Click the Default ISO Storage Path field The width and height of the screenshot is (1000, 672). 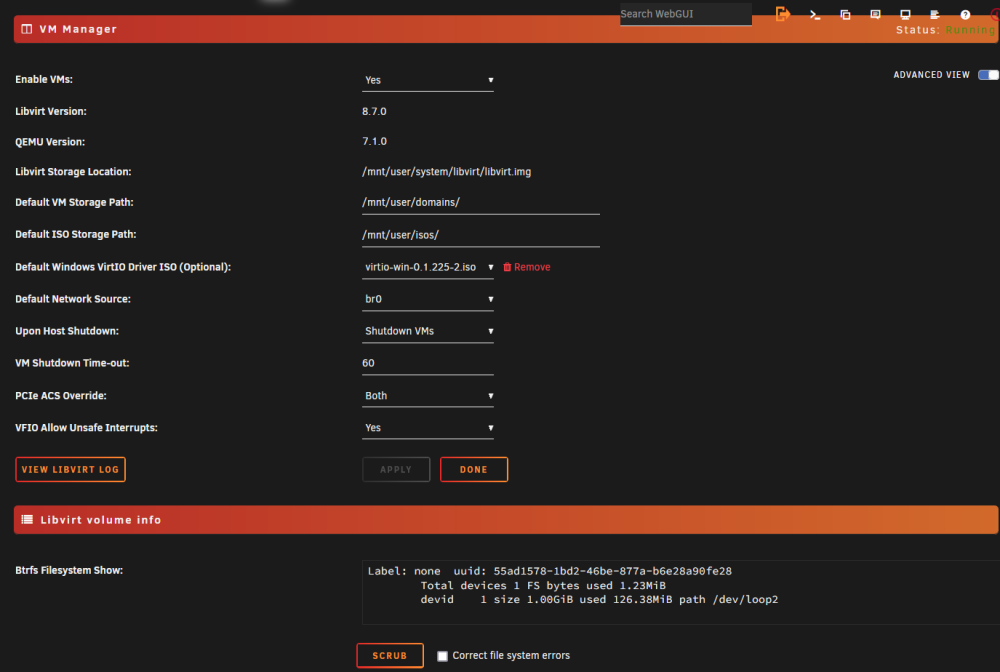coord(481,235)
